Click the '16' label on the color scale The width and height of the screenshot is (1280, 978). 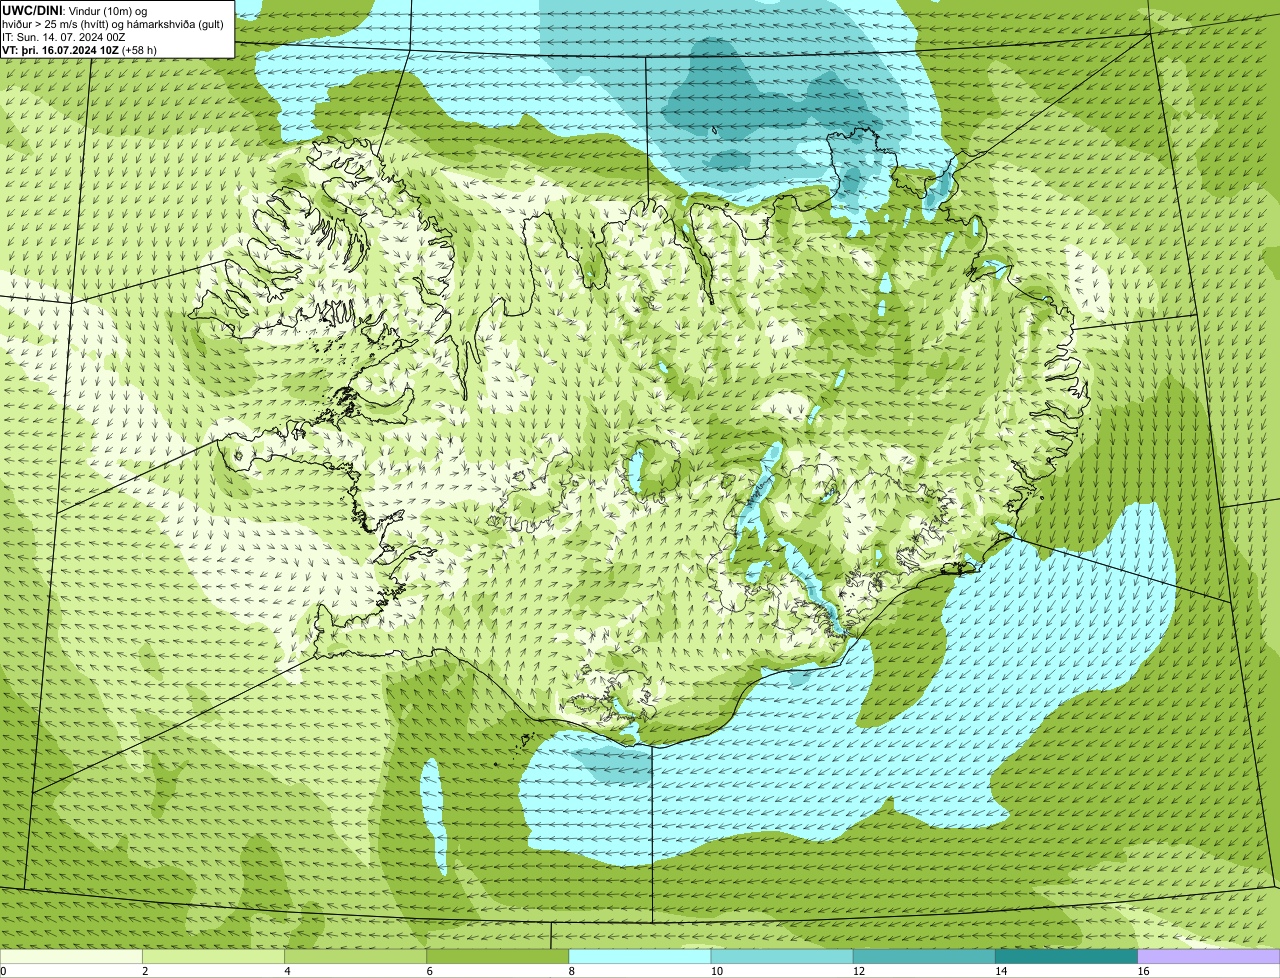pyautogui.click(x=1144, y=971)
